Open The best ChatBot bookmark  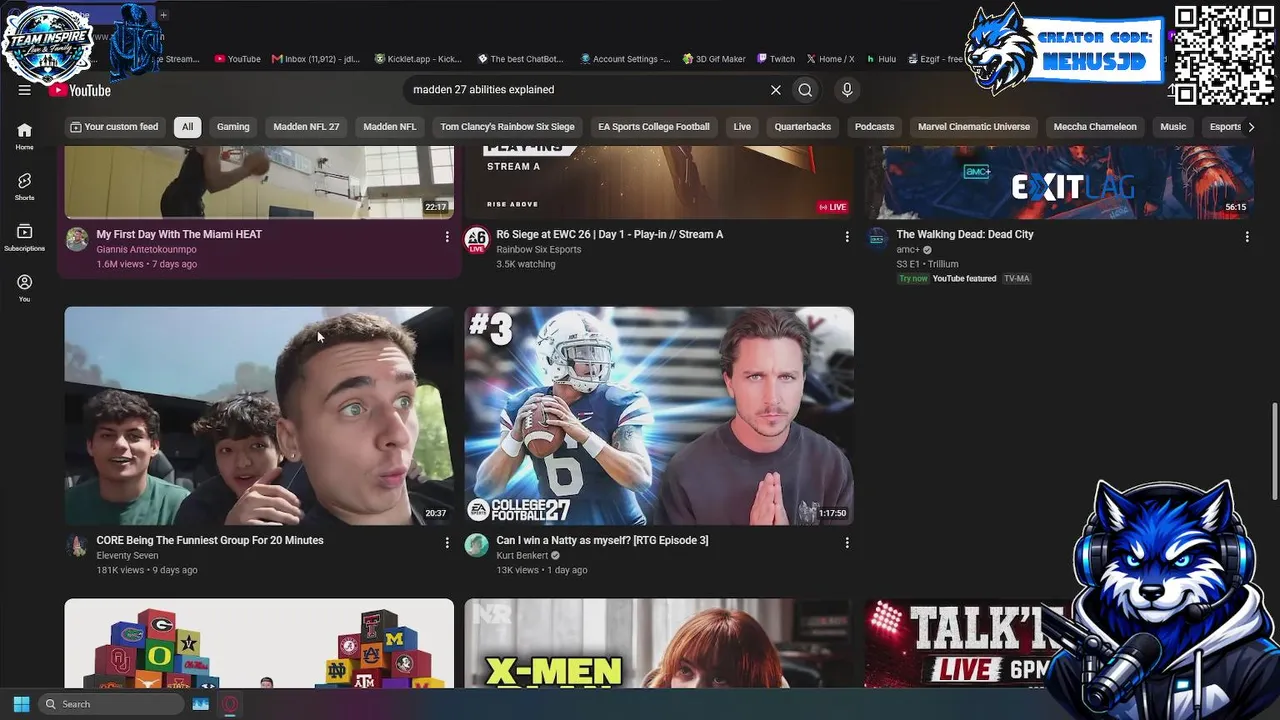tap(521, 59)
